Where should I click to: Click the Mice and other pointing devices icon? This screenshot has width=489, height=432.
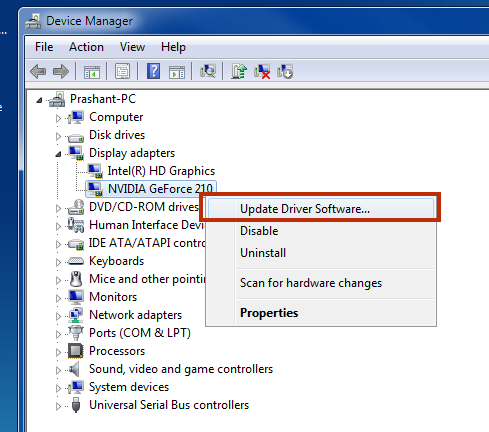(x=76, y=279)
